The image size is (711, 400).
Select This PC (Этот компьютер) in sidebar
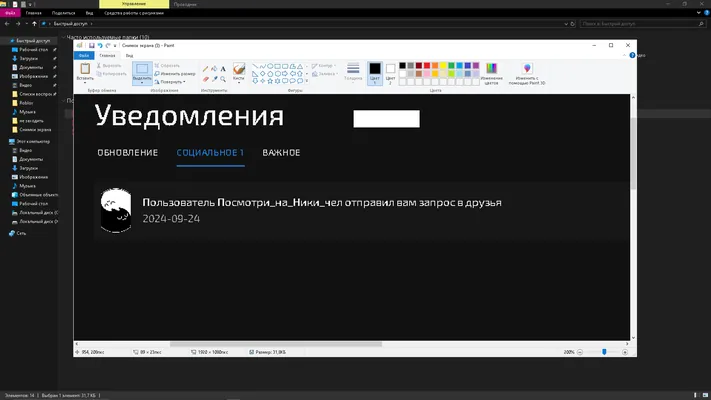[33, 141]
